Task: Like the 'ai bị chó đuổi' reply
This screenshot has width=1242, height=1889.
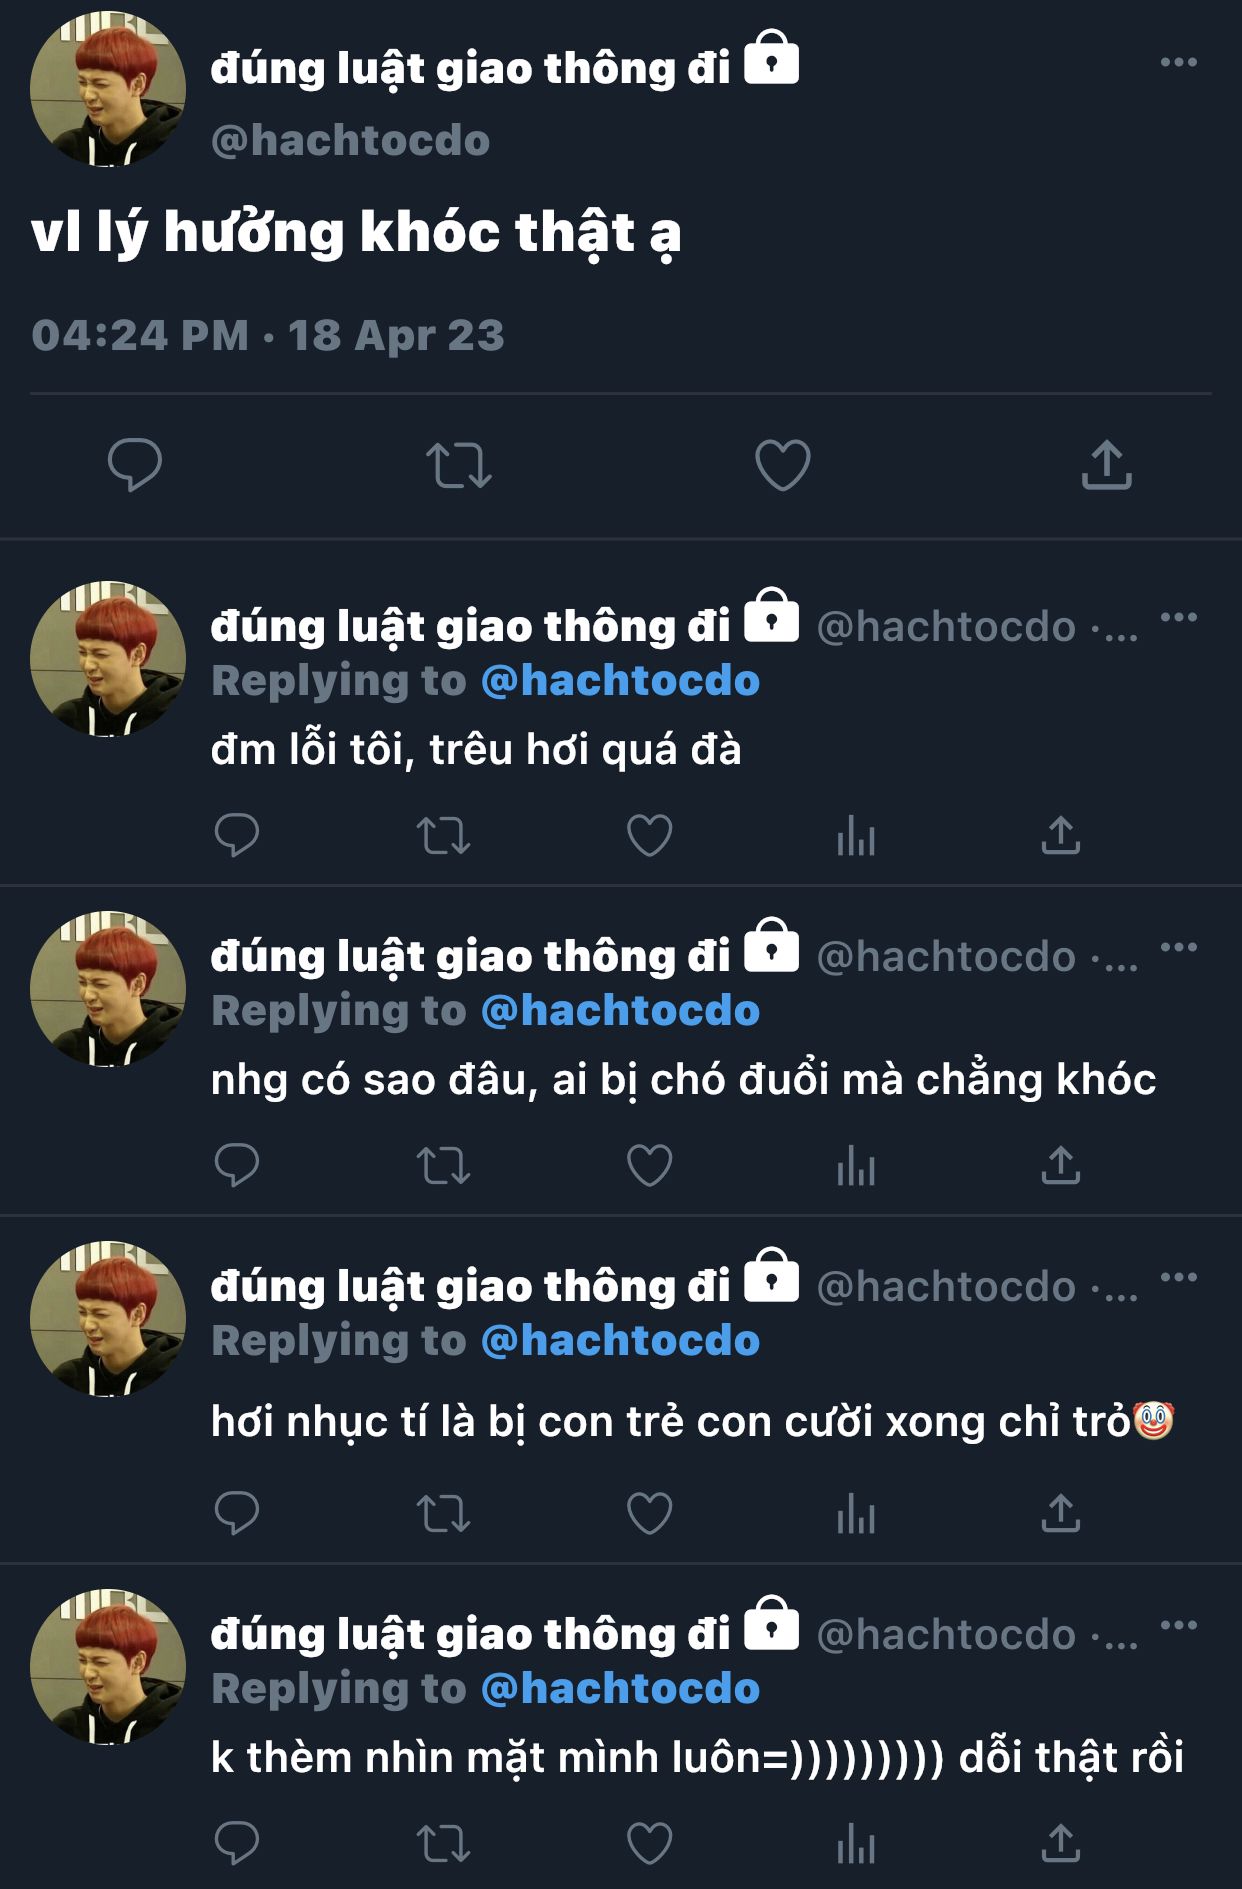Action: click(649, 1165)
